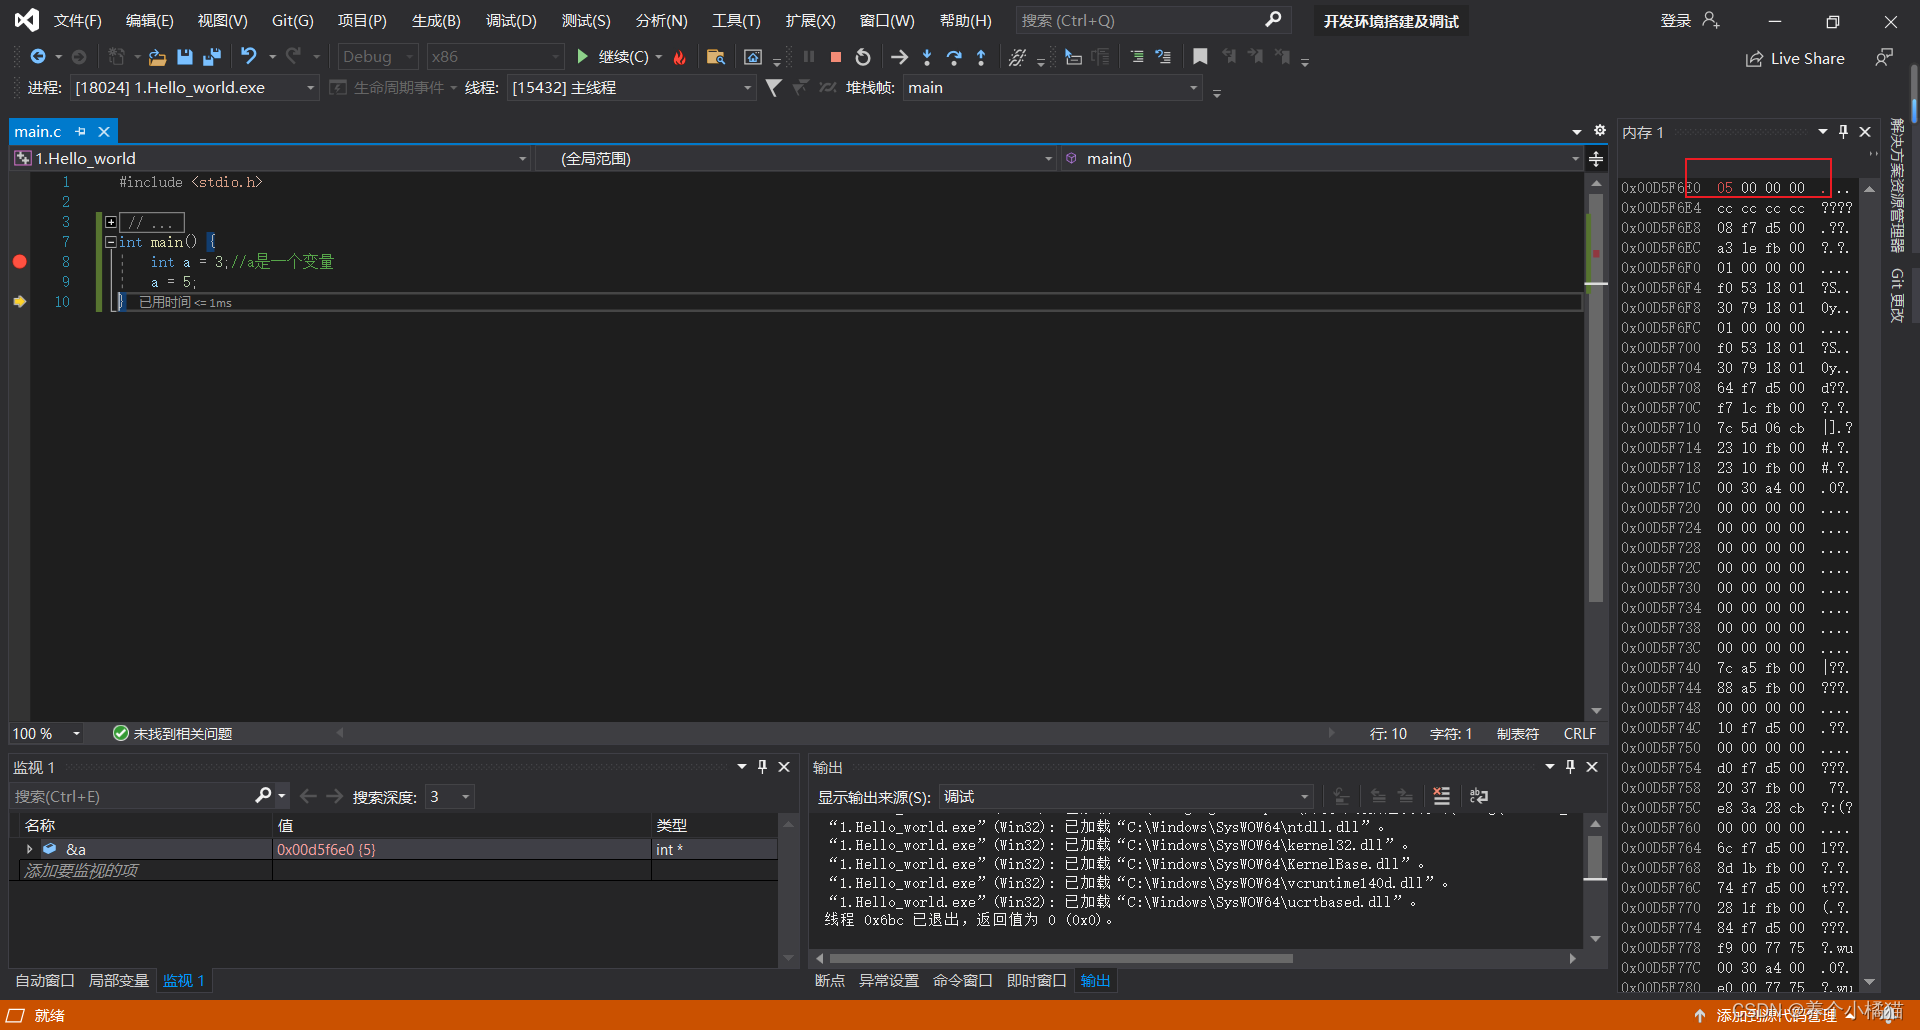Stop debugging with the red square

tap(836, 57)
